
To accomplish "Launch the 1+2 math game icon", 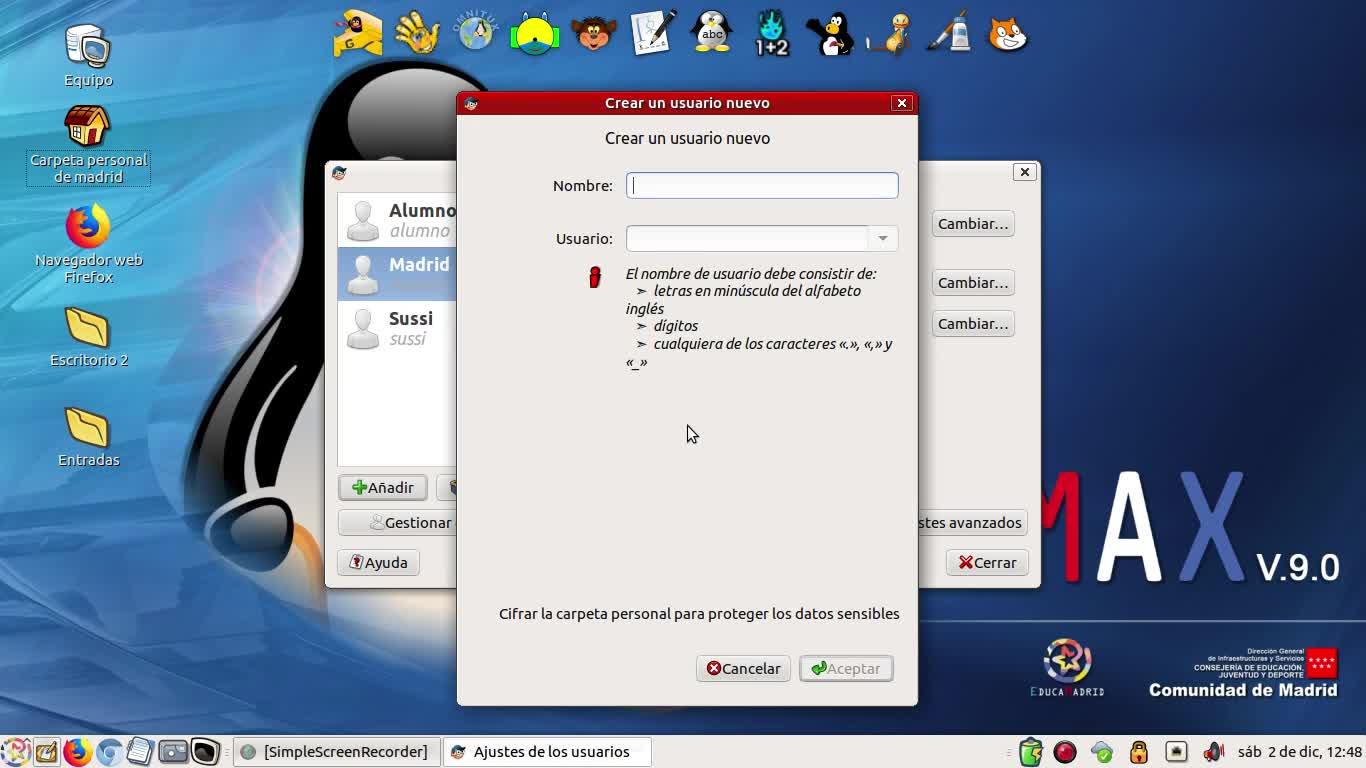I will tap(772, 33).
